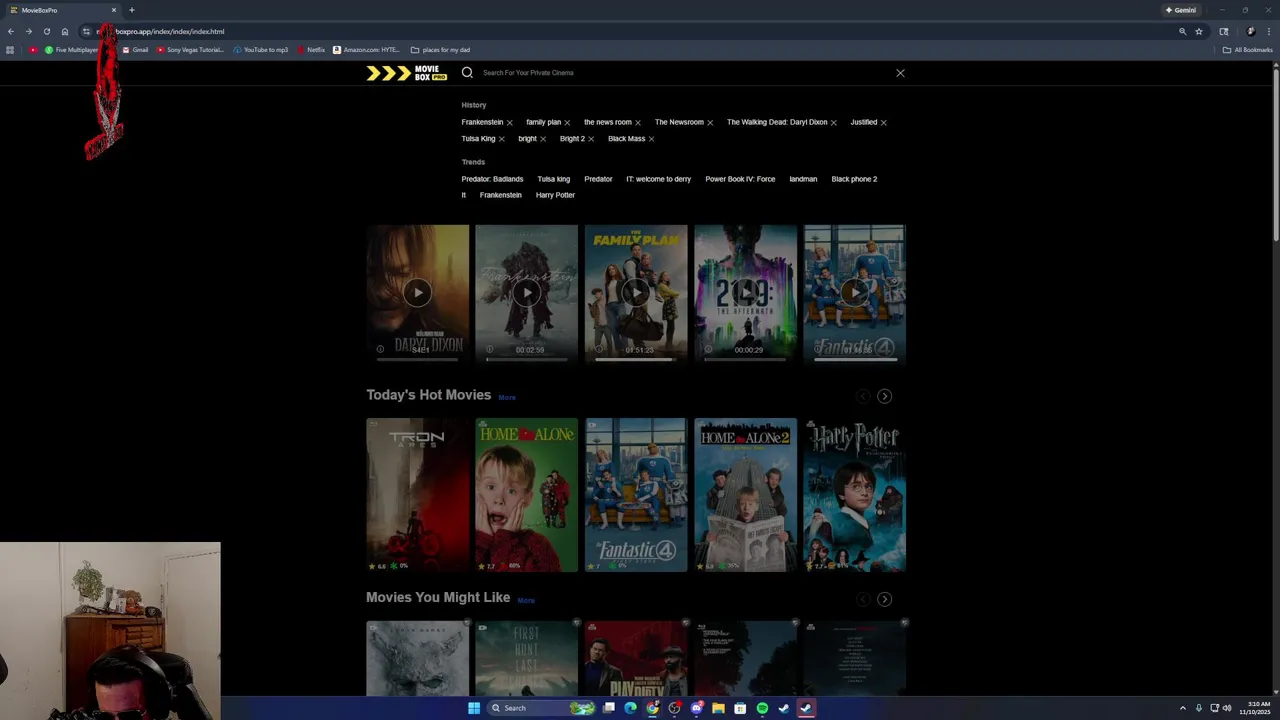
Task: Delete Black Mass from history
Action: [651, 139]
